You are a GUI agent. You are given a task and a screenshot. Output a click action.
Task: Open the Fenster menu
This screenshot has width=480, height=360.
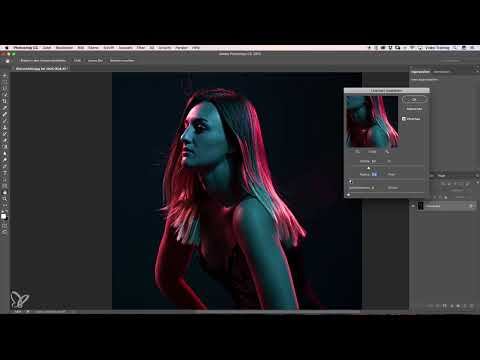pos(182,48)
